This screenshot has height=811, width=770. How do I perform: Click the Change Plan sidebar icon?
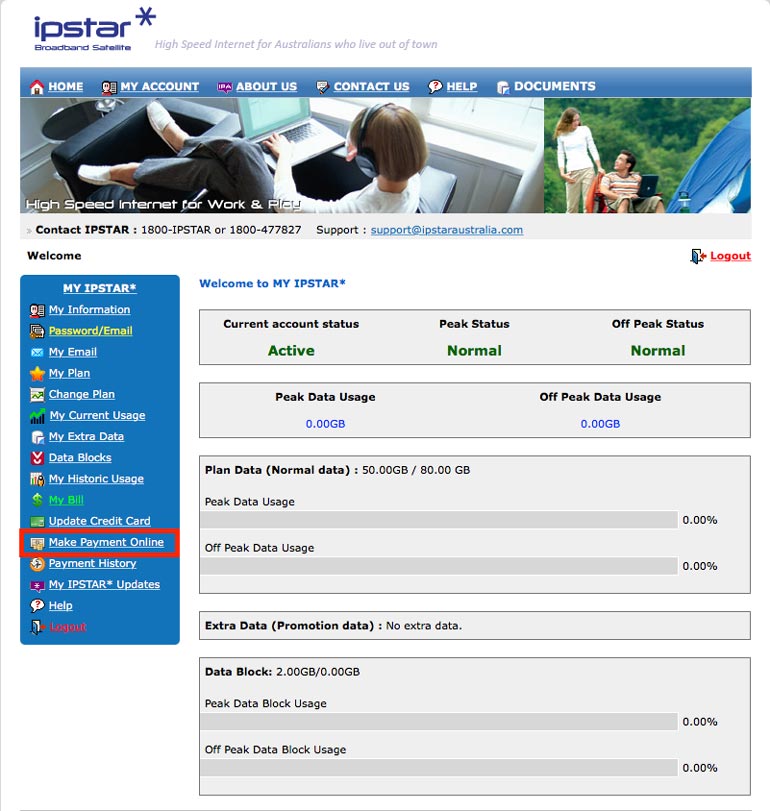click(37, 395)
